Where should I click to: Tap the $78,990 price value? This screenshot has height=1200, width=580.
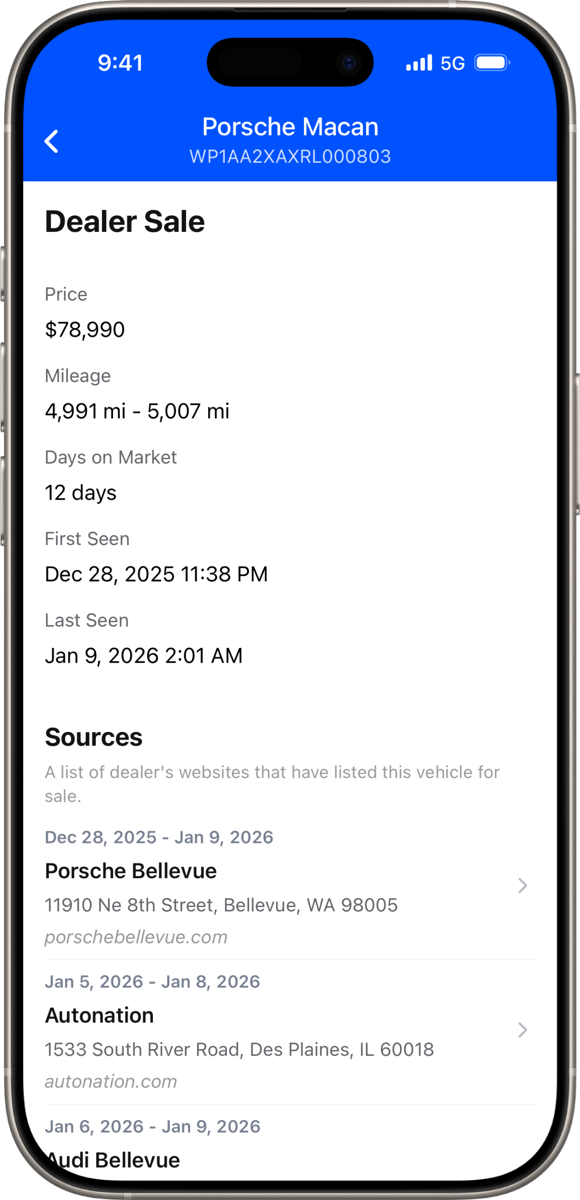click(84, 329)
